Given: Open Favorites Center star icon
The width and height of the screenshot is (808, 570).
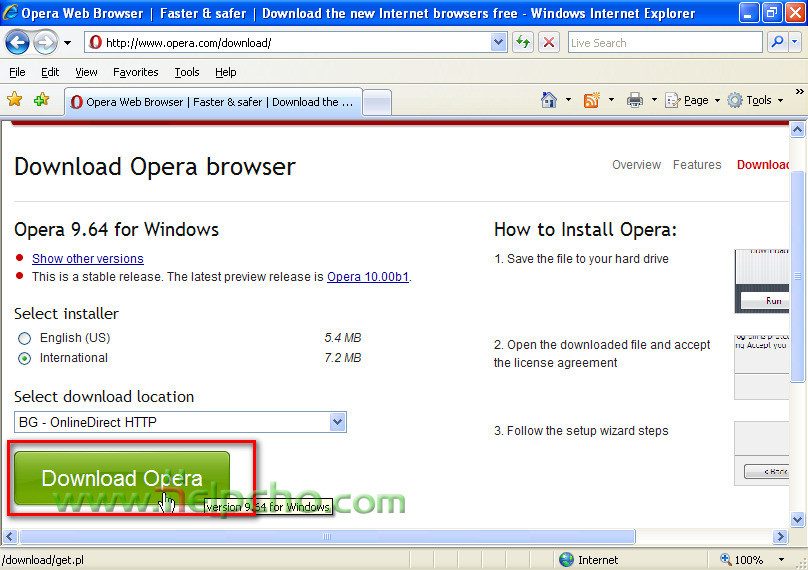Looking at the screenshot, I should (15, 99).
